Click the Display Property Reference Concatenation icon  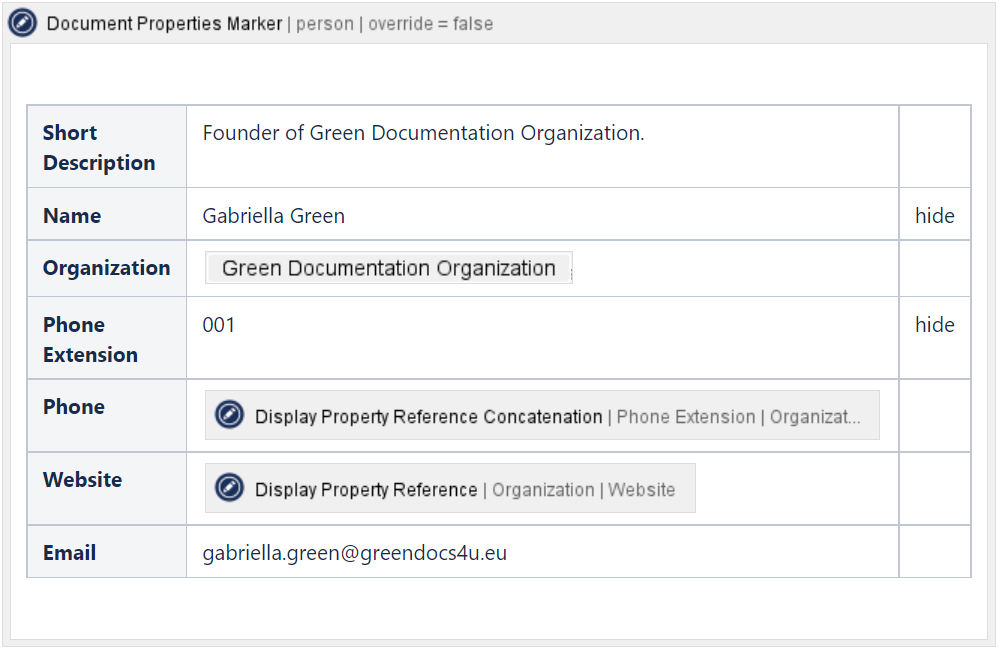pos(230,415)
